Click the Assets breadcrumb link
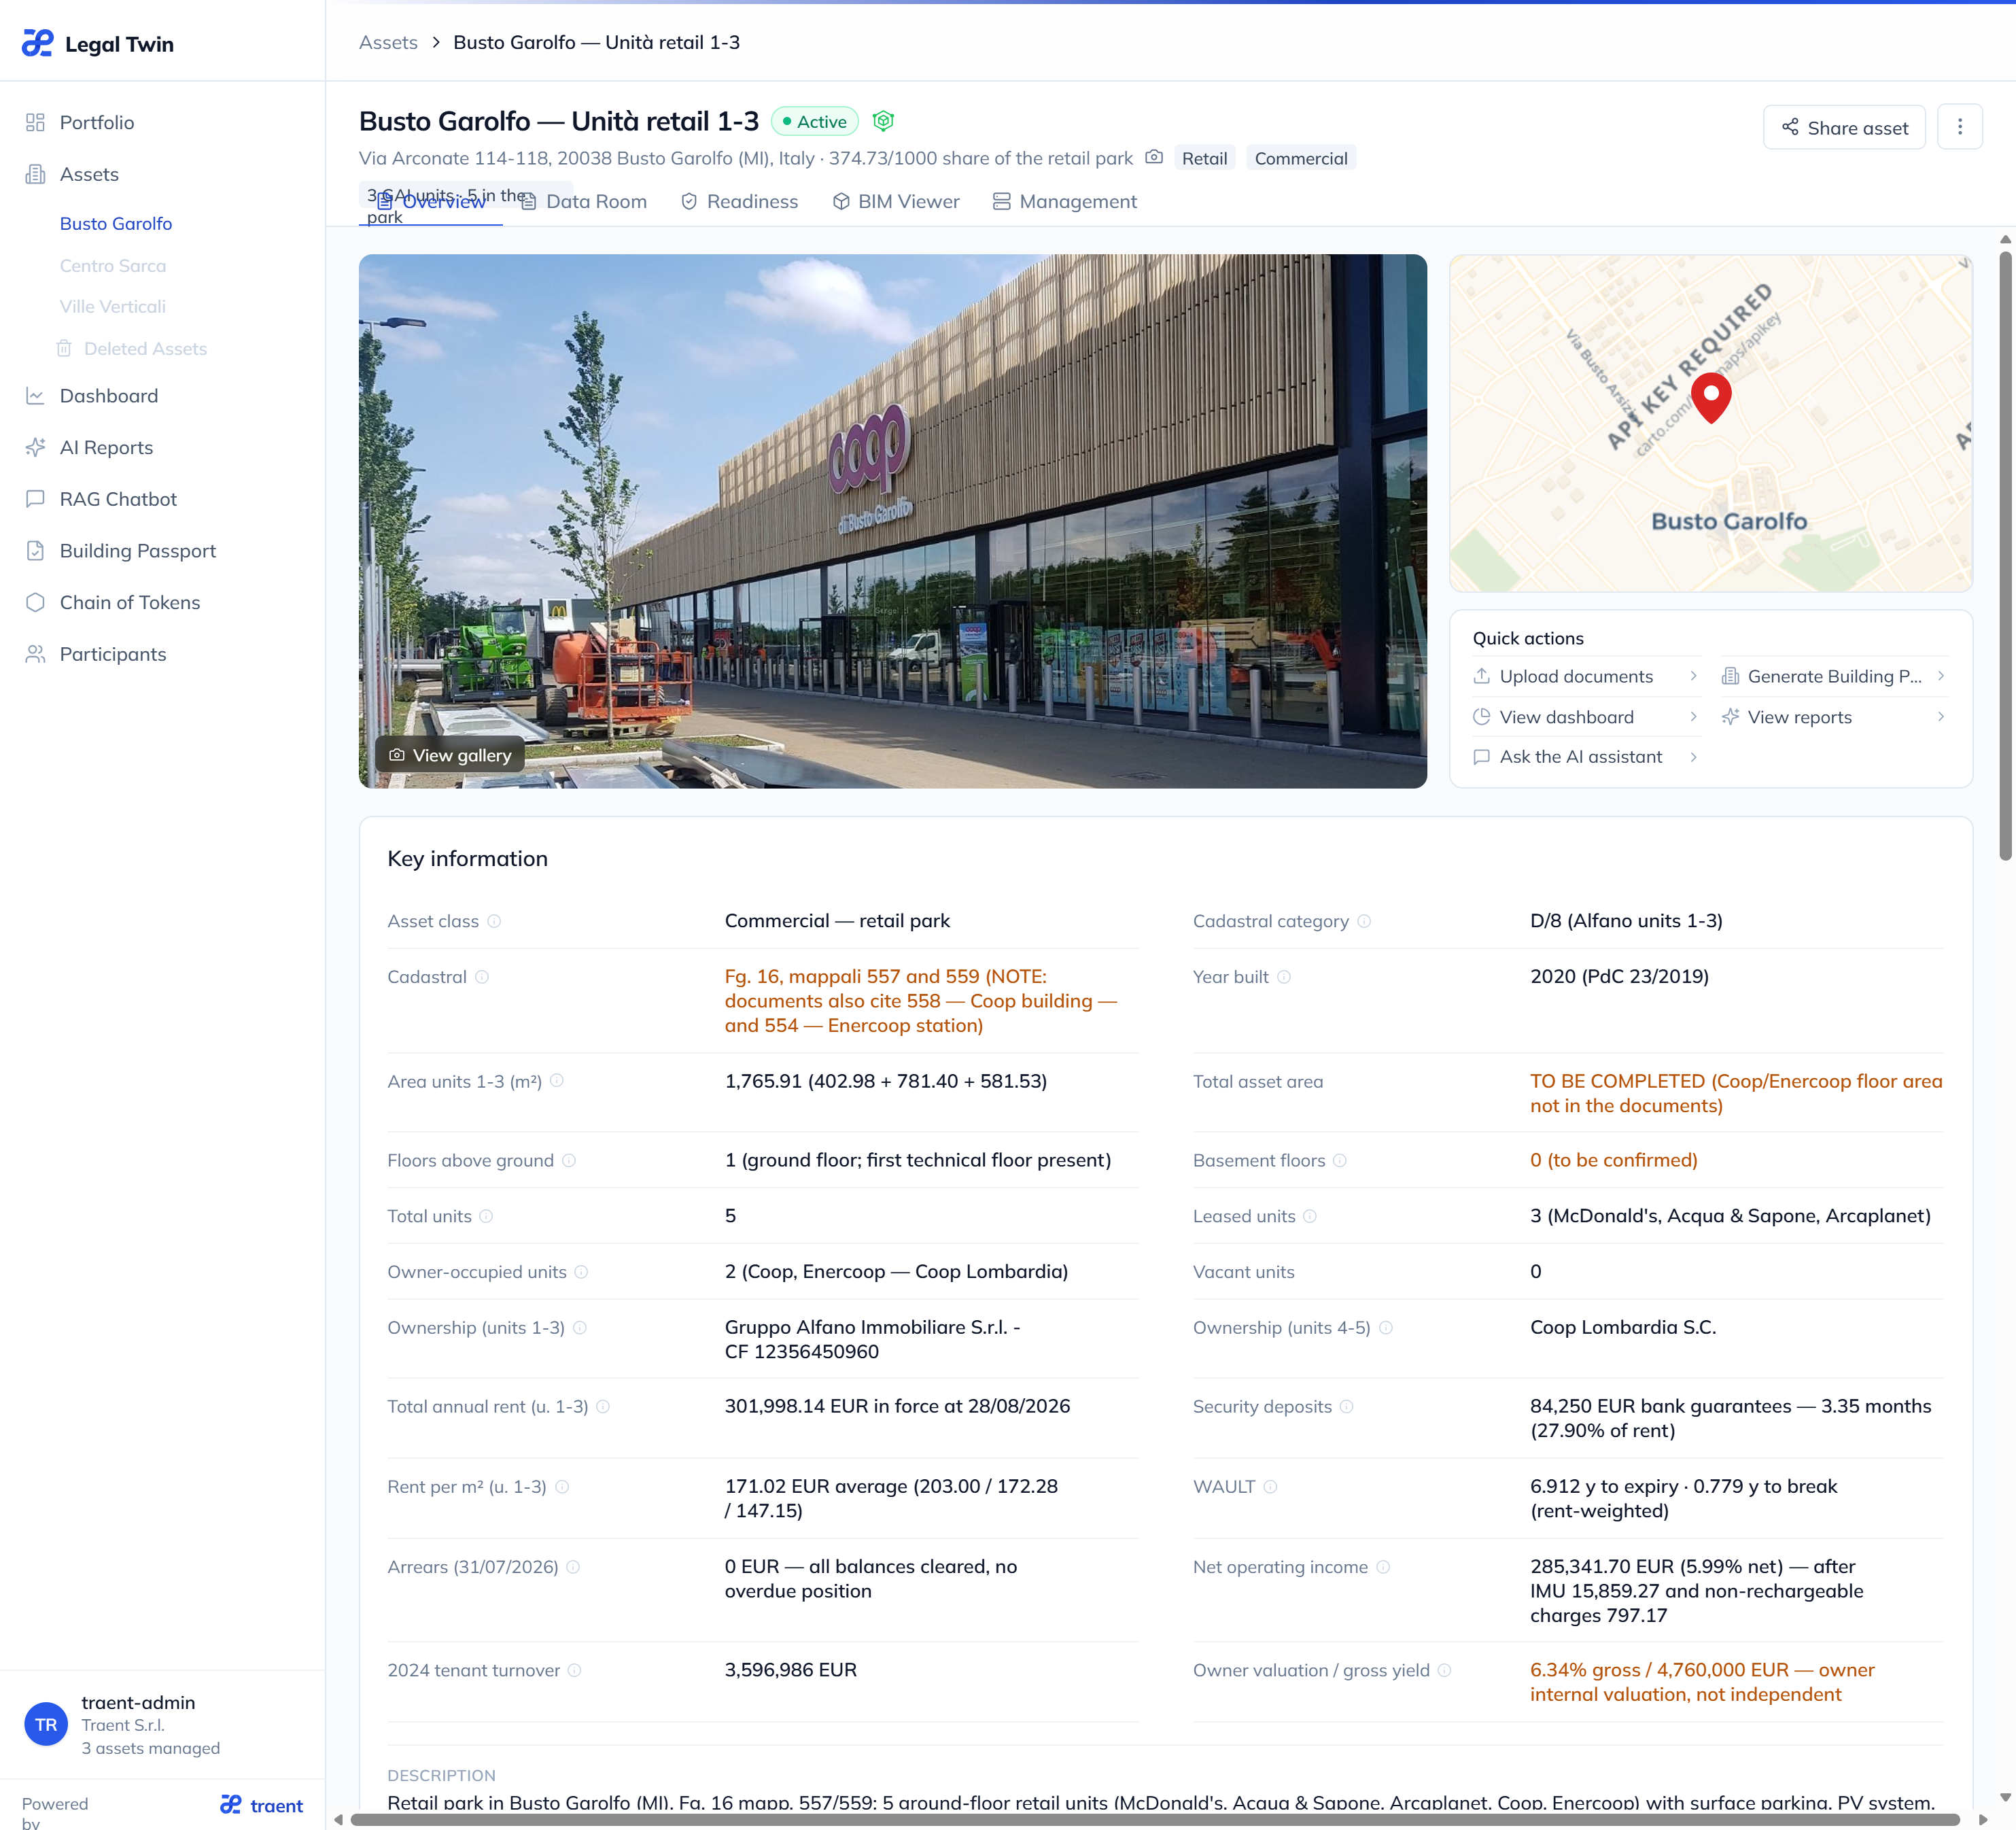 pyautogui.click(x=388, y=42)
